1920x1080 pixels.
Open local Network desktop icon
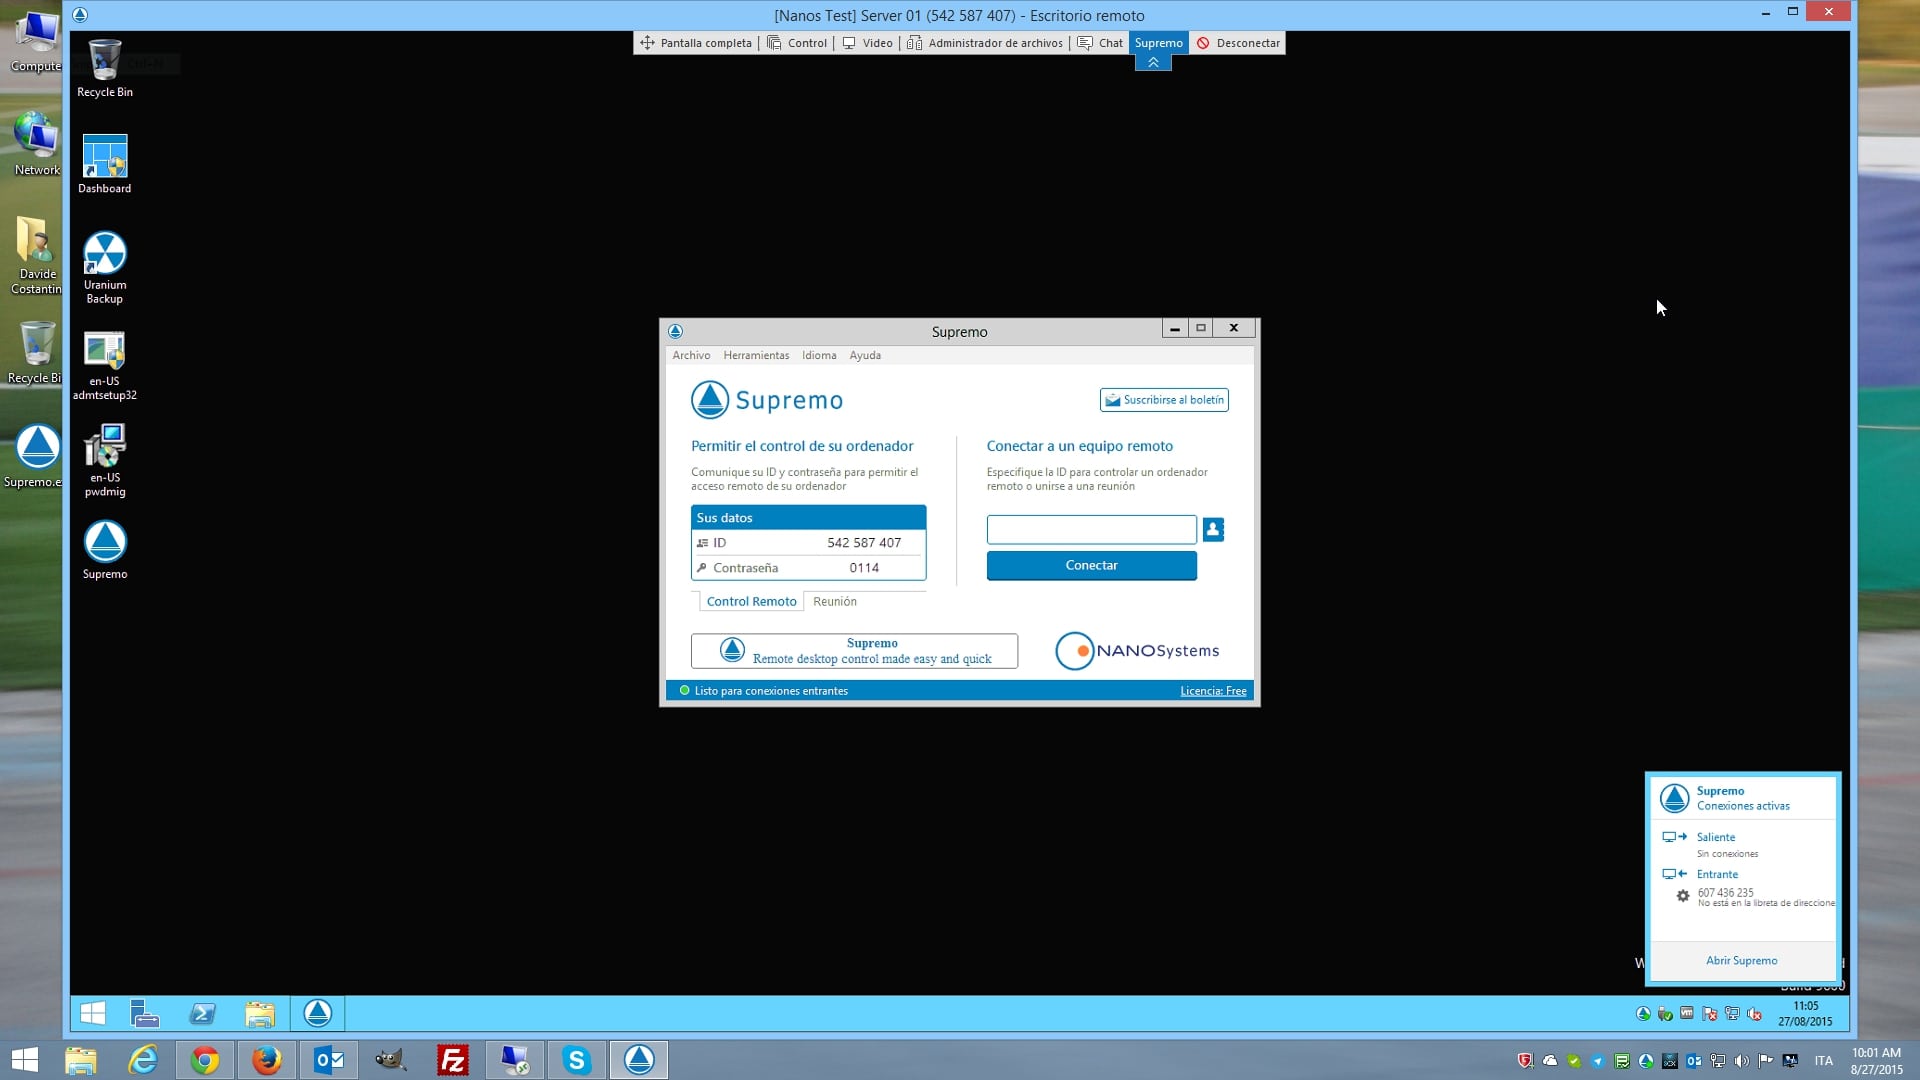(36, 144)
